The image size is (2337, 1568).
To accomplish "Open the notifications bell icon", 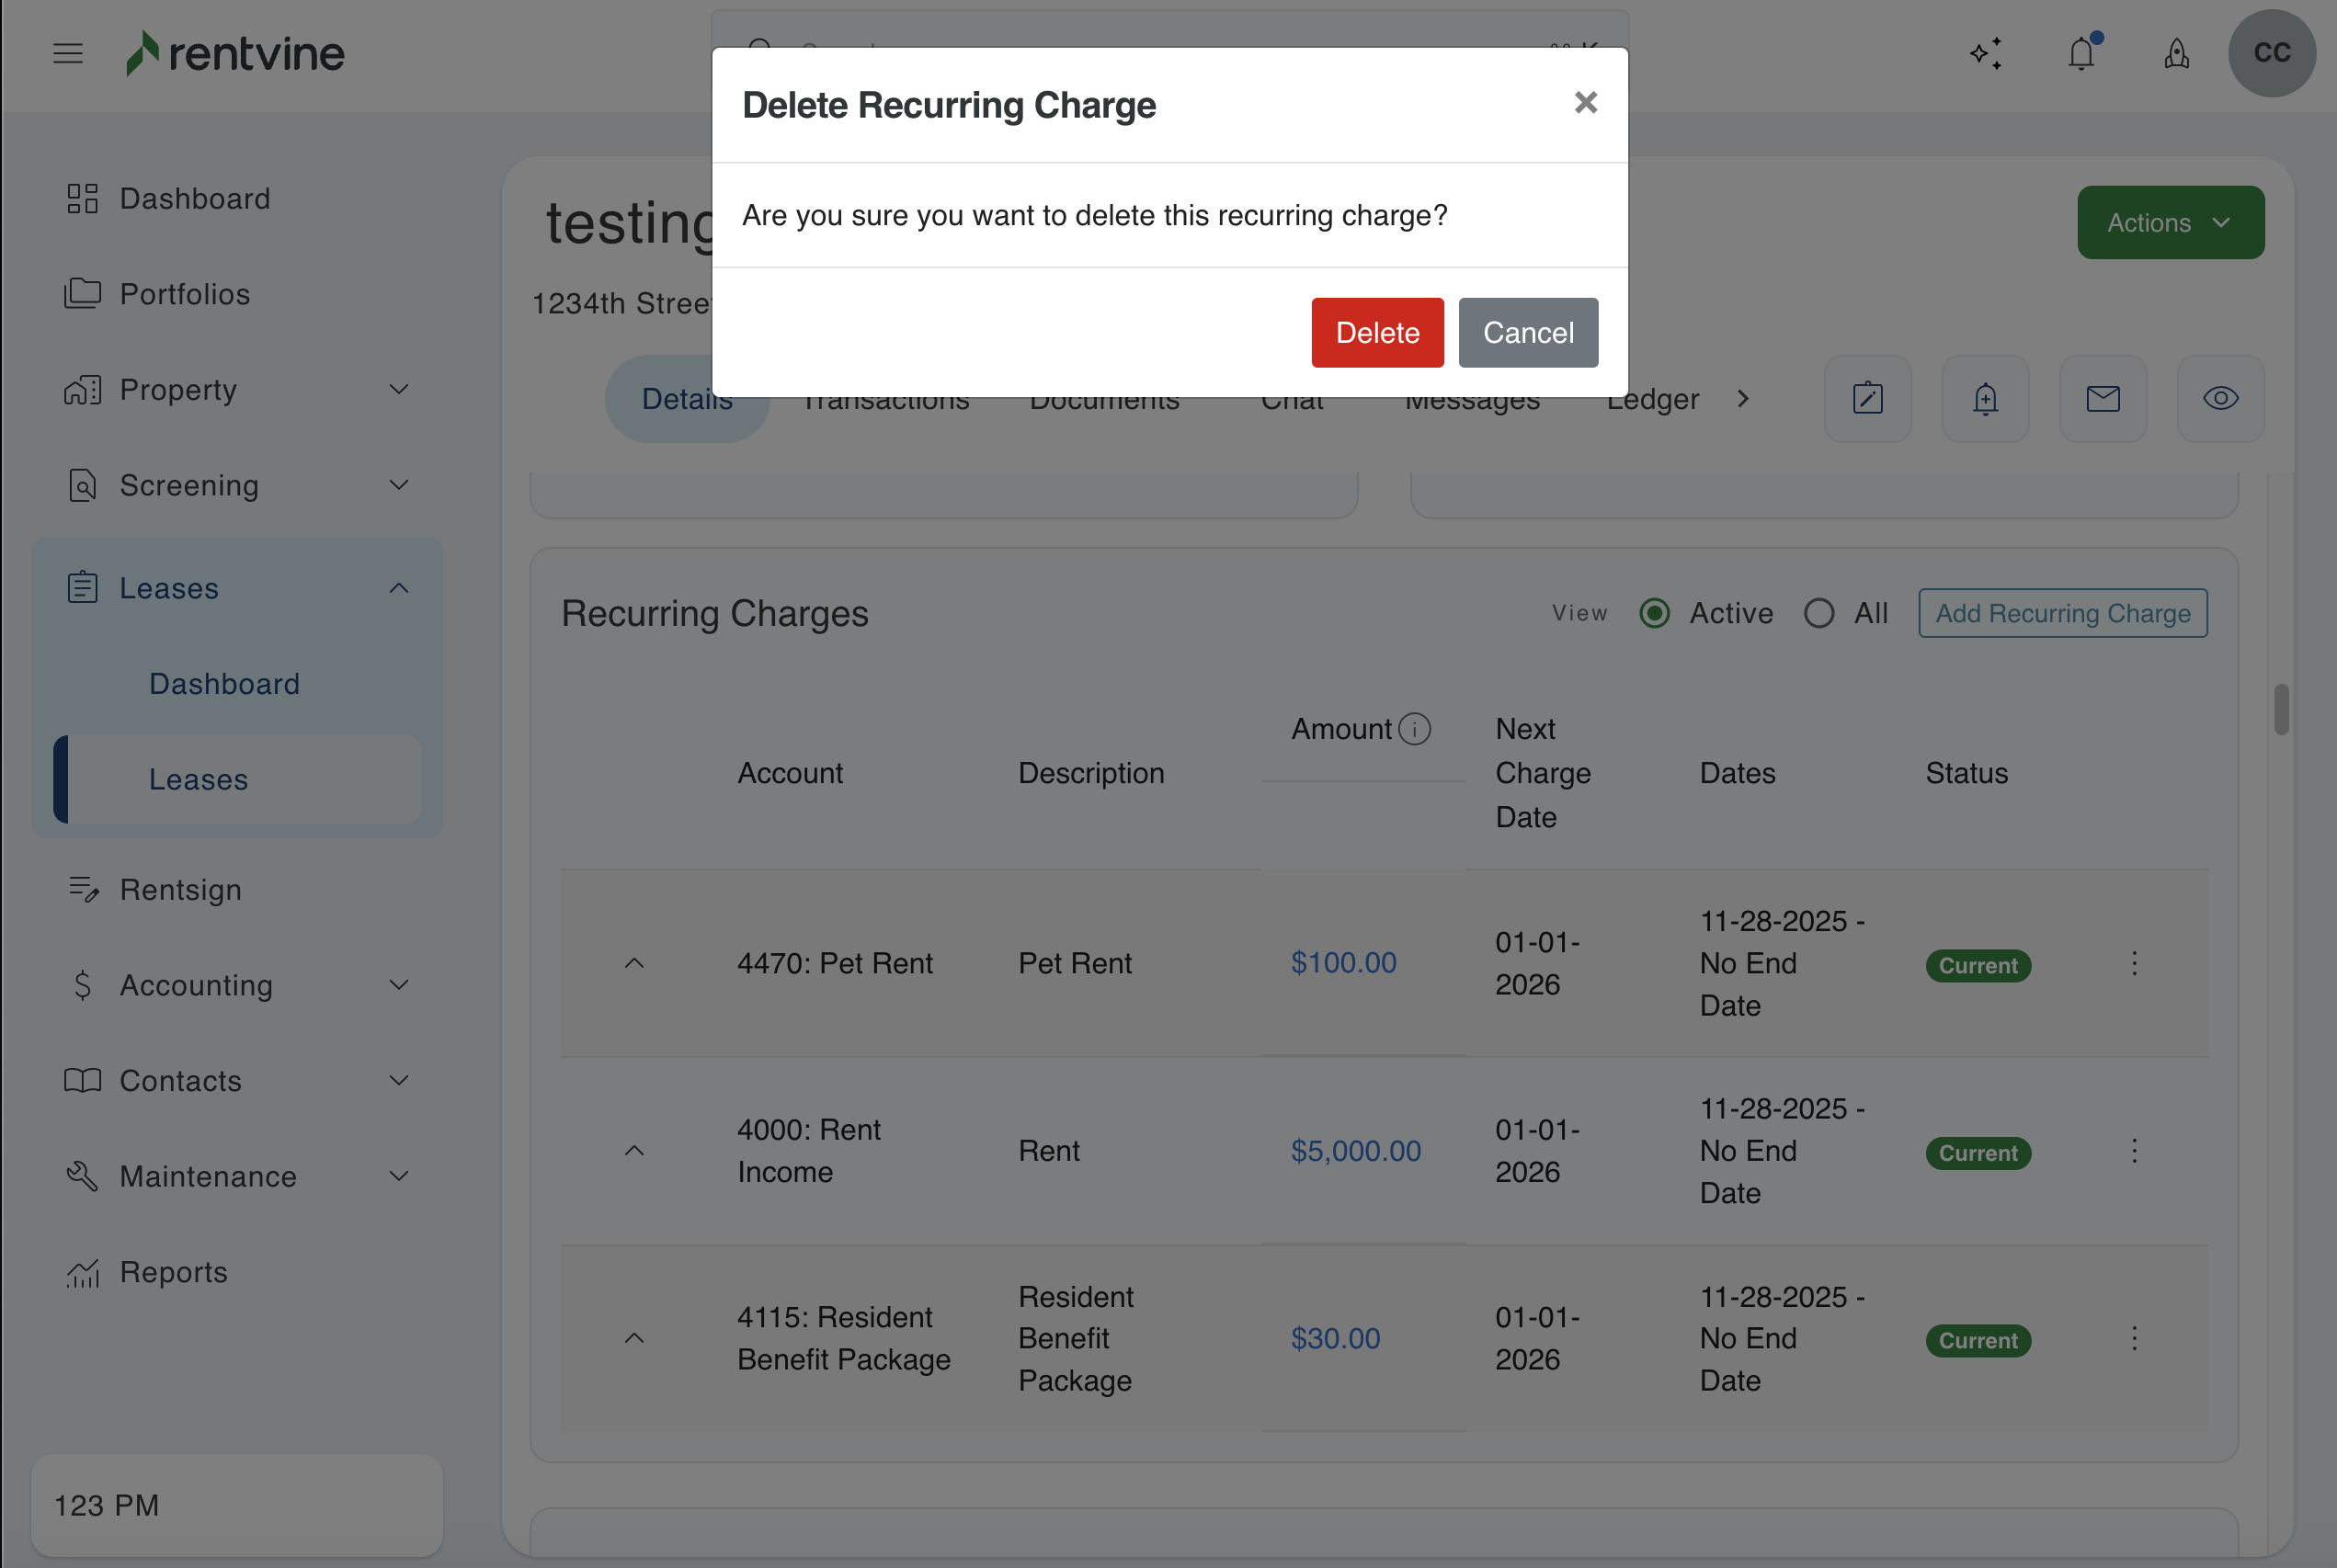I will pos(2081,53).
